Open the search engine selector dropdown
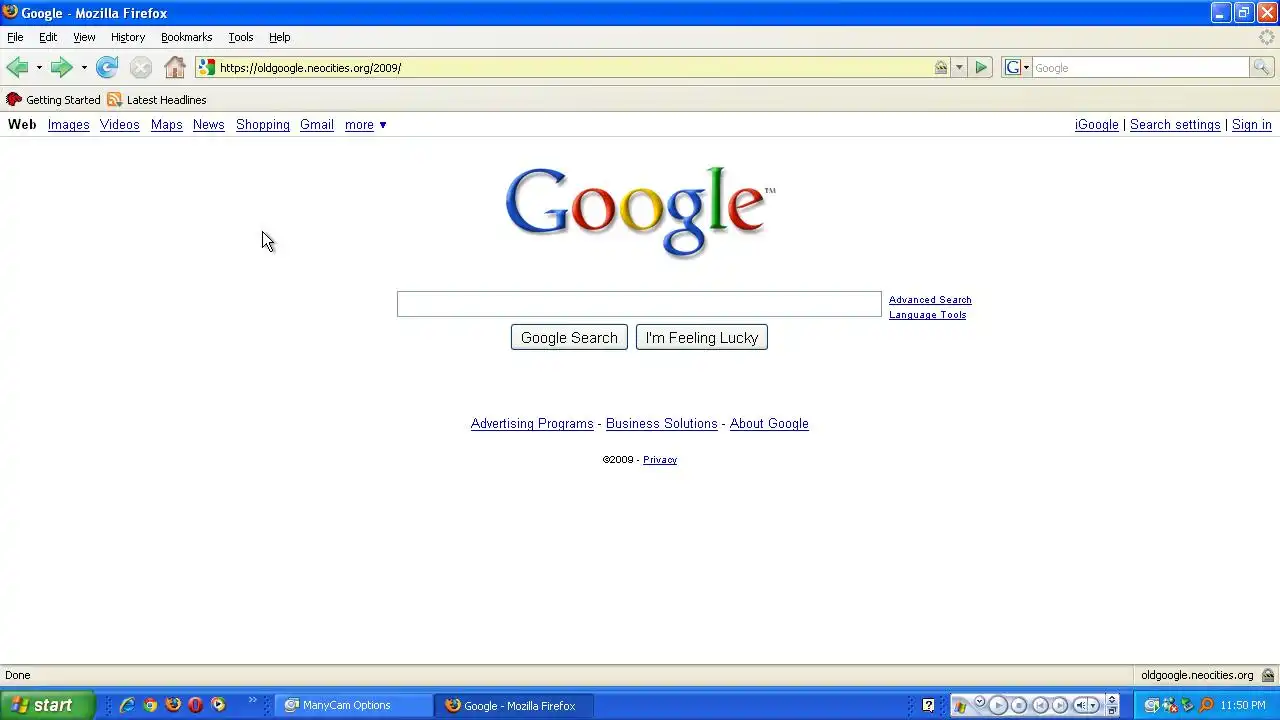This screenshot has width=1280, height=720. pos(1016,67)
